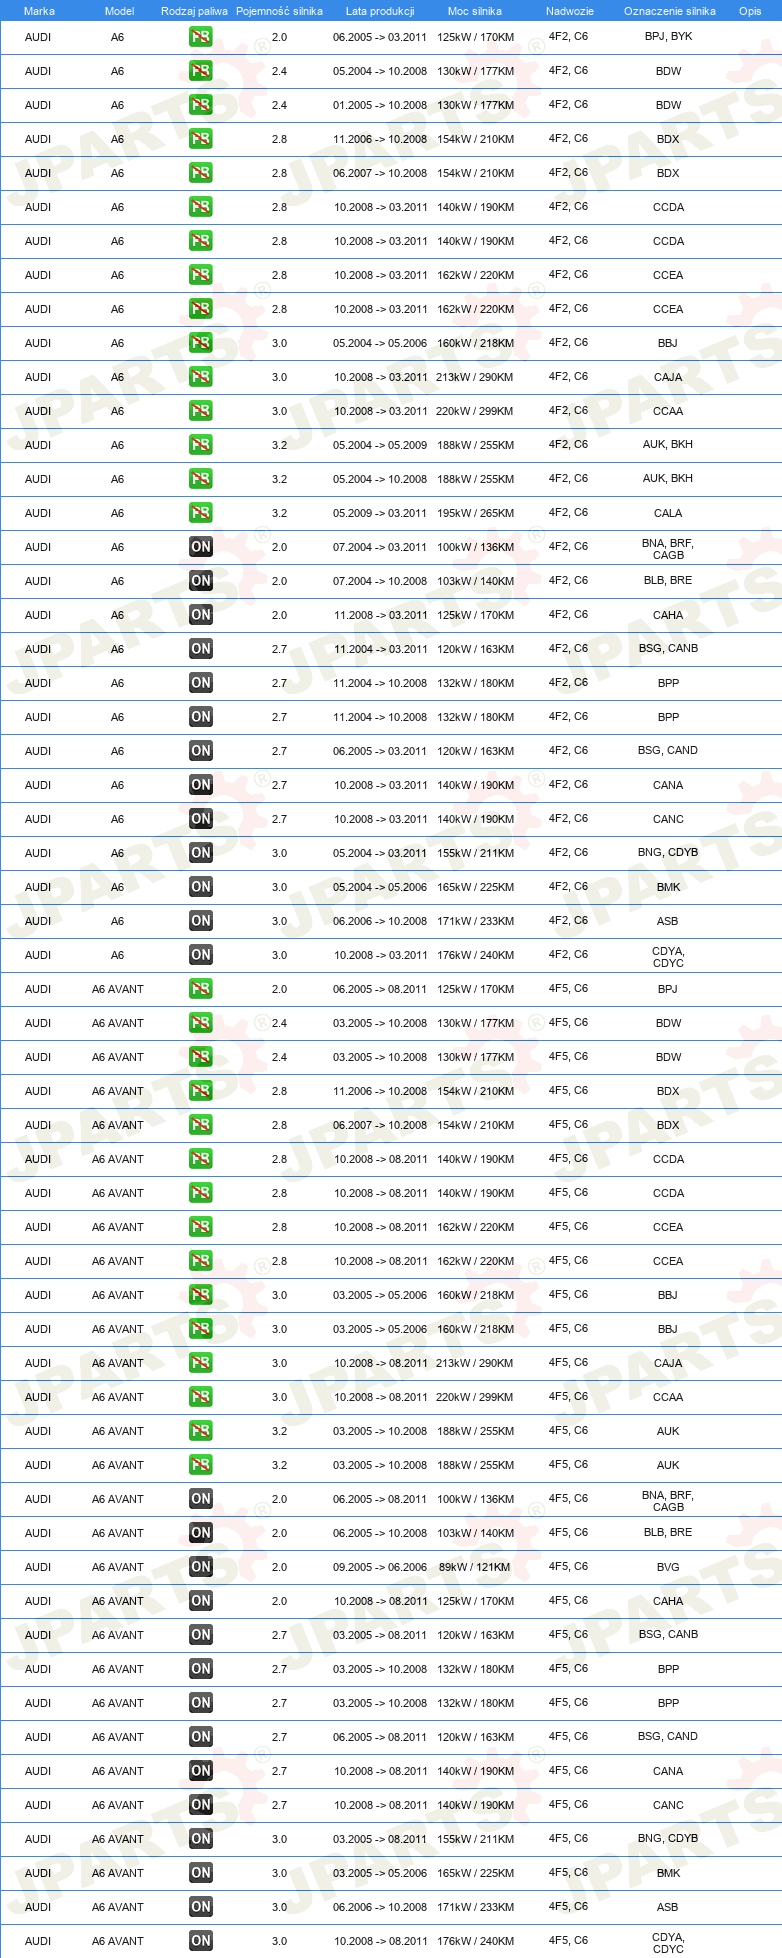
Task: Select the engine code BPJ, BYK
Action: [668, 37]
